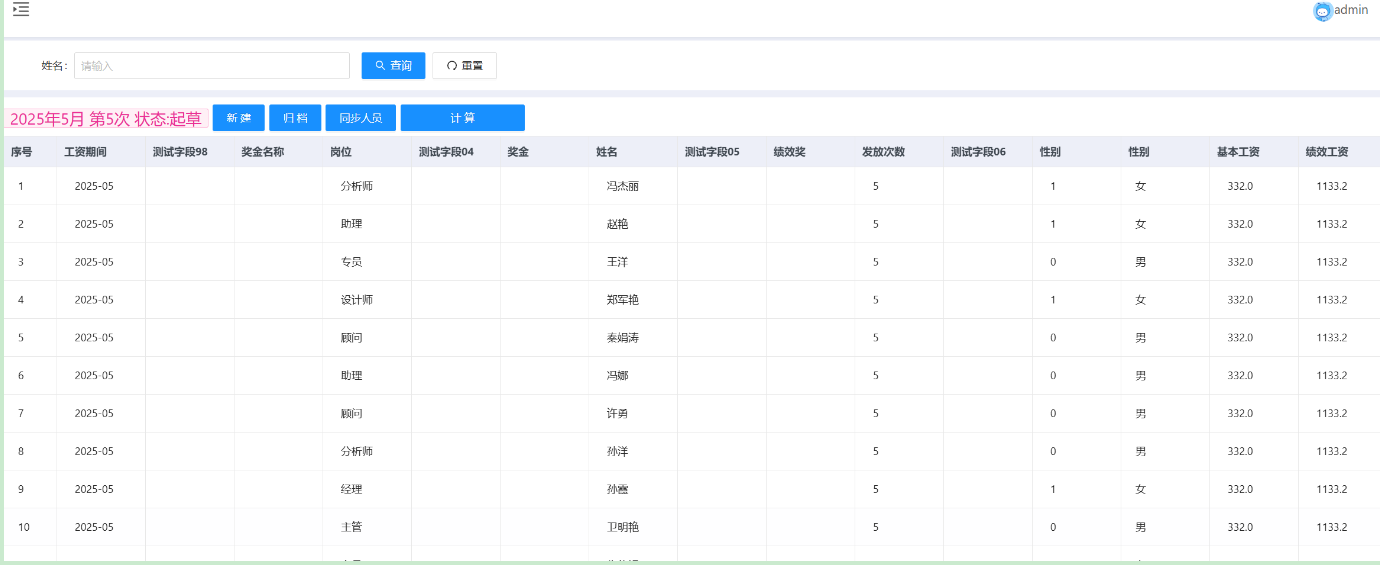This screenshot has width=1380, height=565.
Task: Click 发放次数 value 5 in 孙洋 row
Action: [x=876, y=451]
